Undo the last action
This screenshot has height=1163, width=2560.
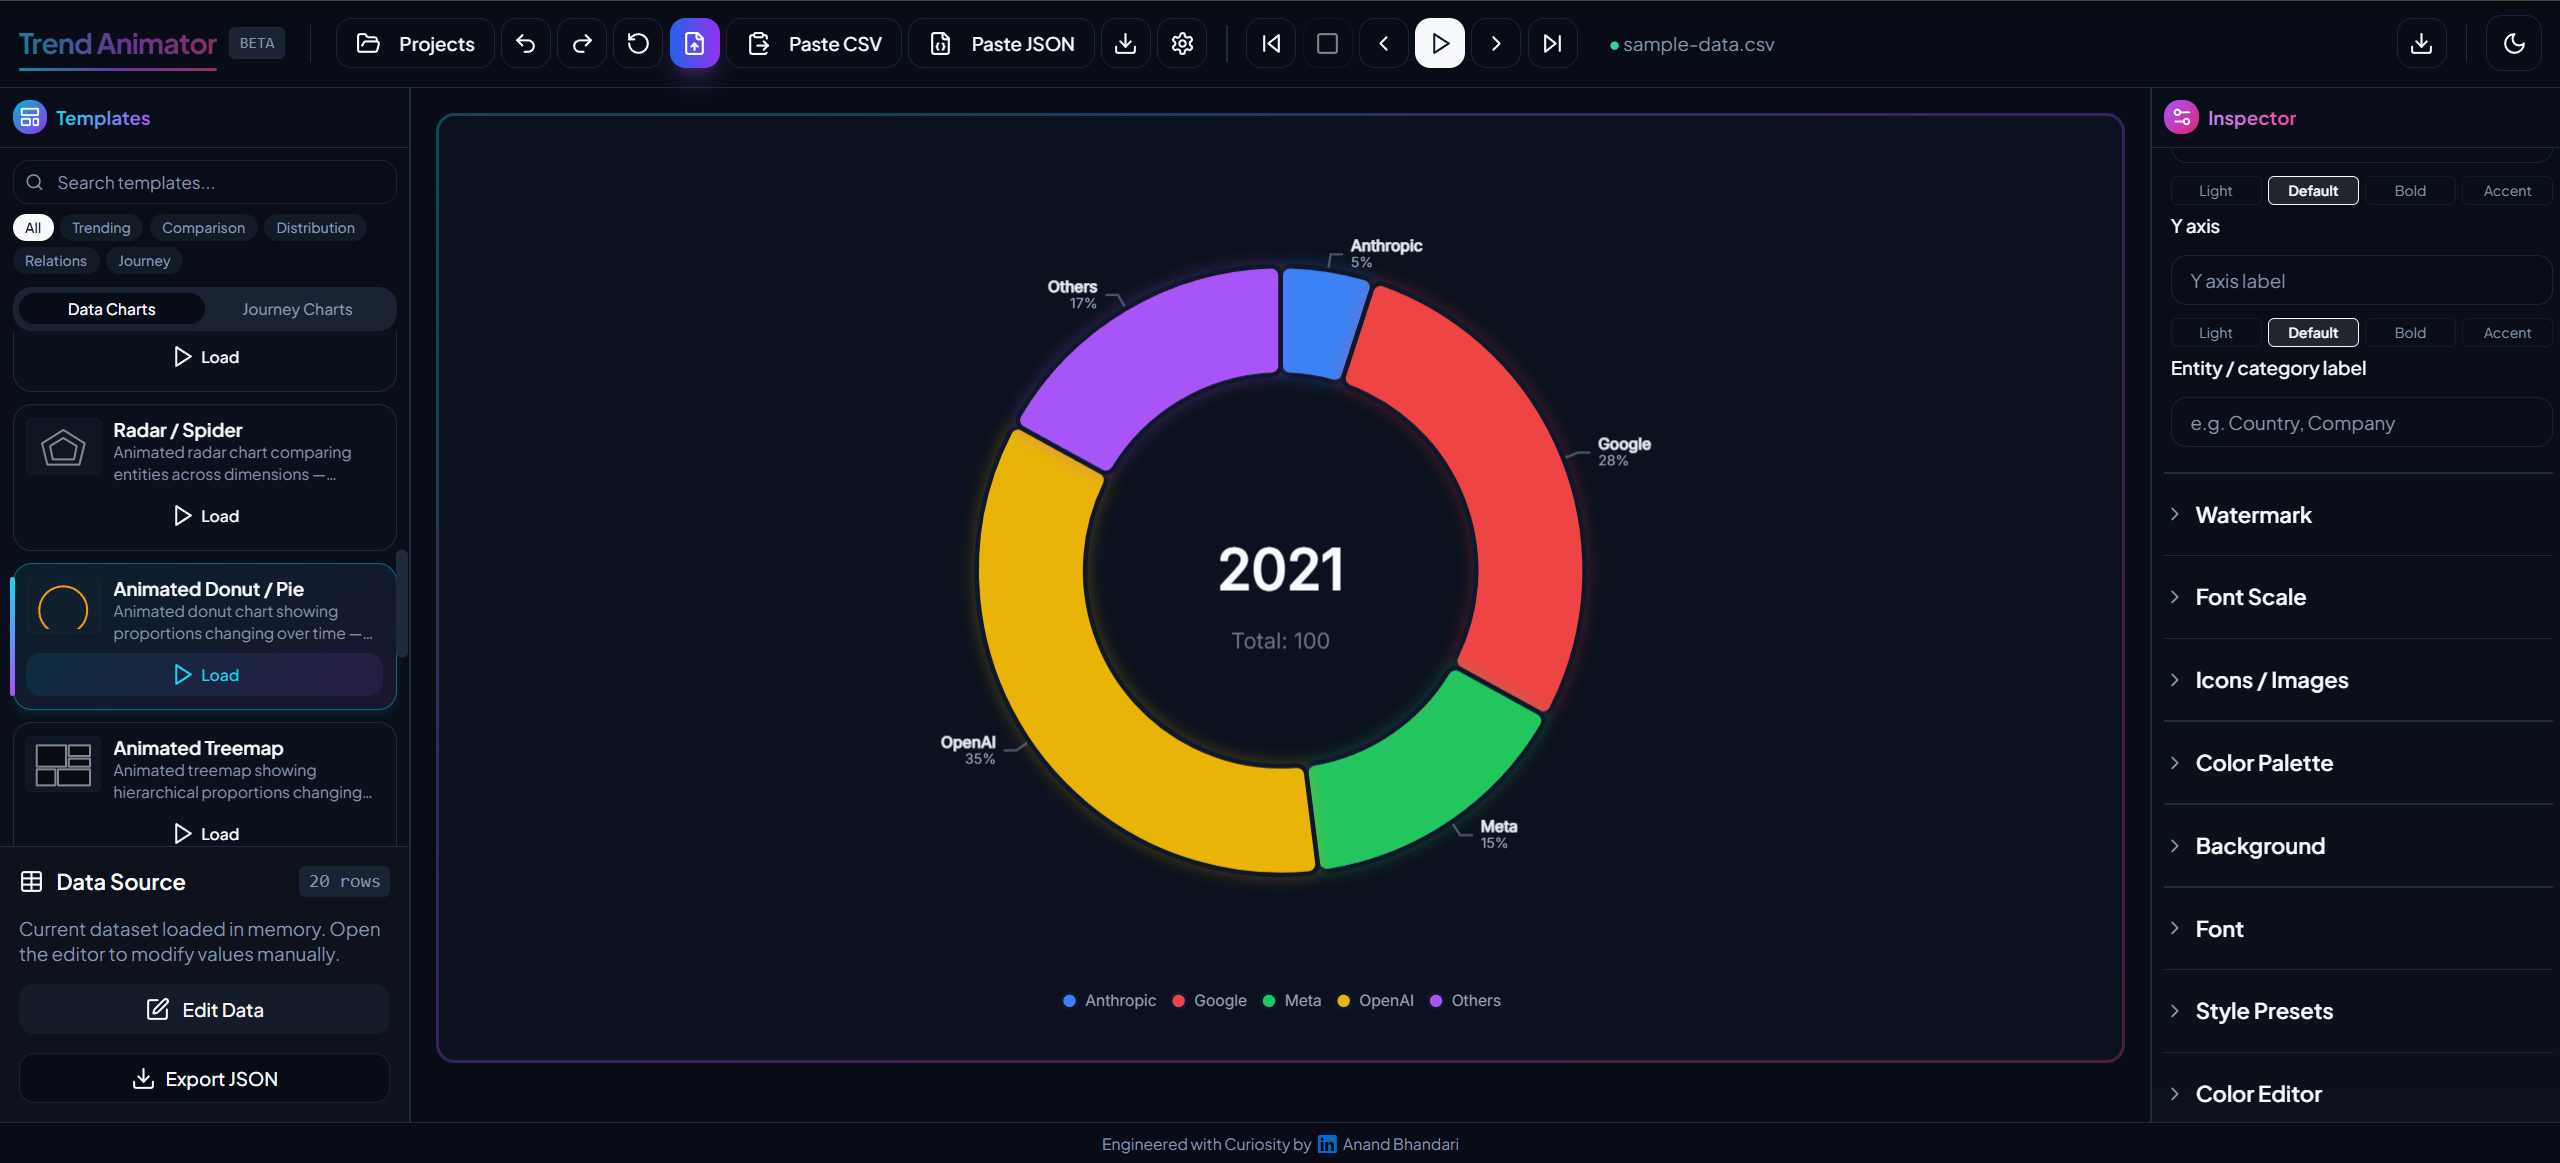pos(525,43)
